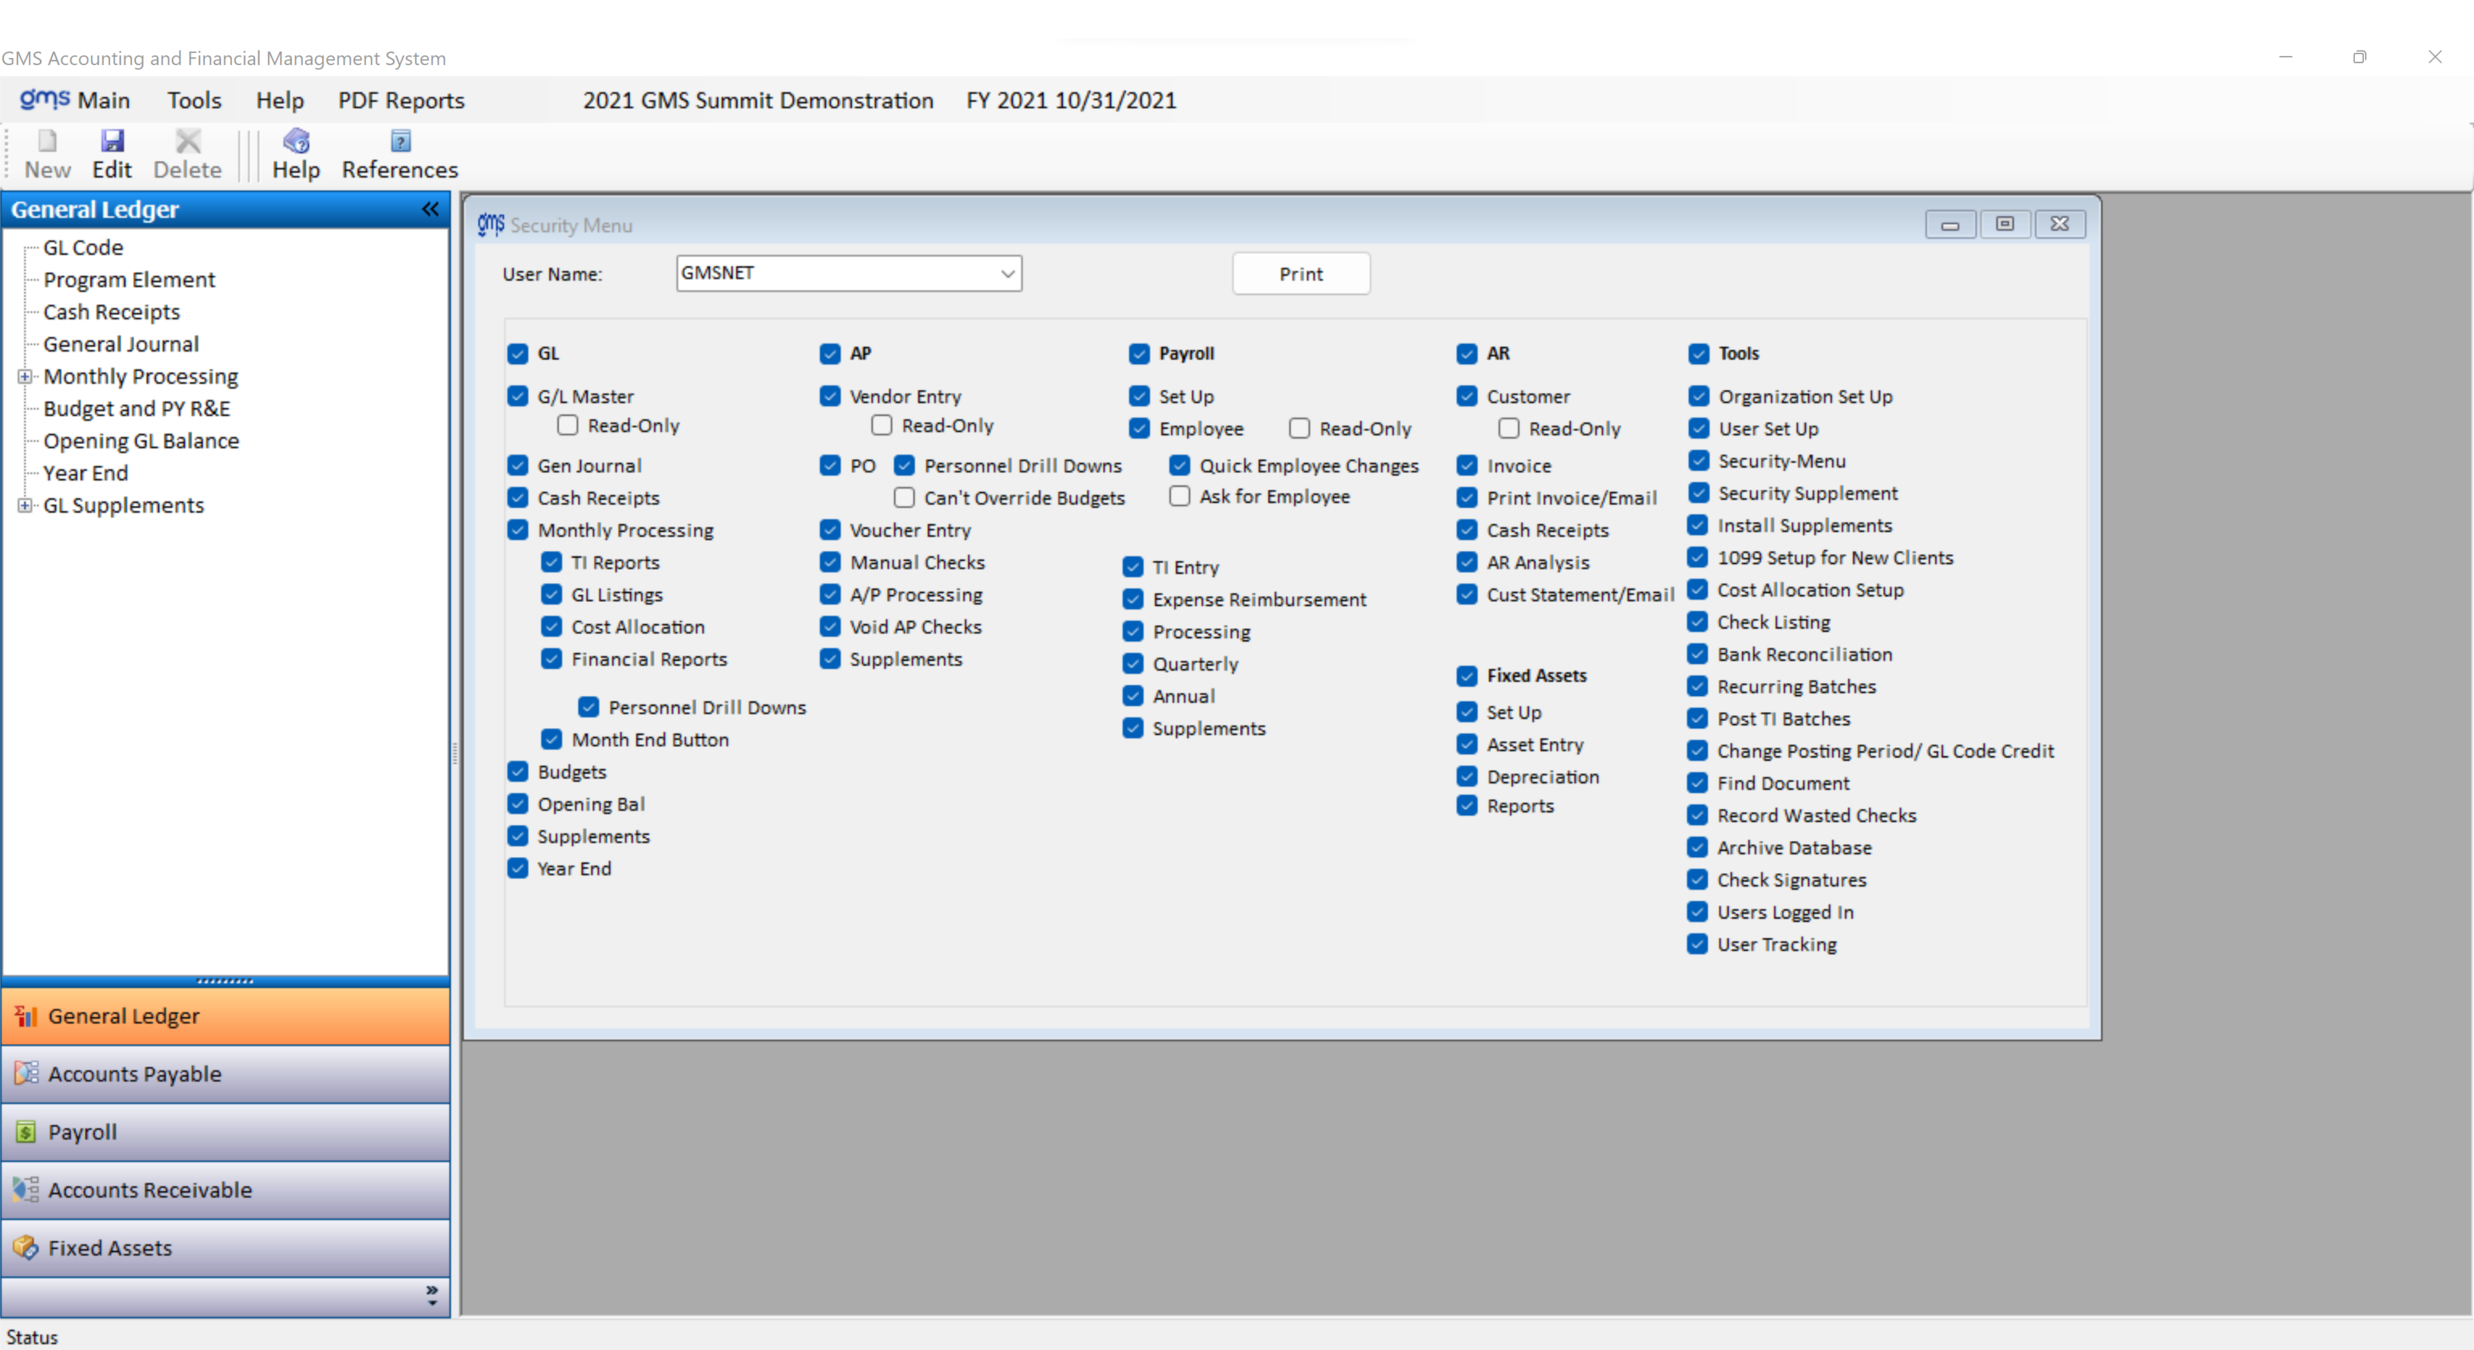
Task: Expand Monthly Processing tree node
Action: pyautogui.click(x=25, y=376)
